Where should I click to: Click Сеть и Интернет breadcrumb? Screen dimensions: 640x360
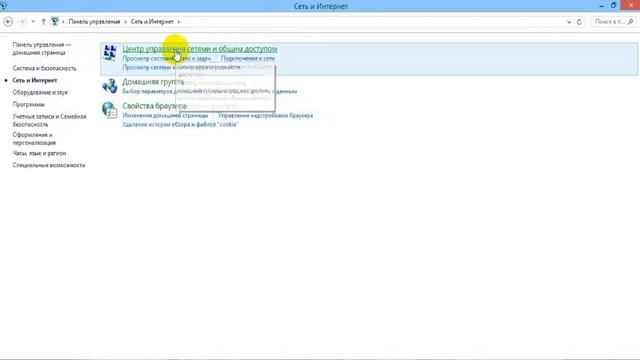152,22
